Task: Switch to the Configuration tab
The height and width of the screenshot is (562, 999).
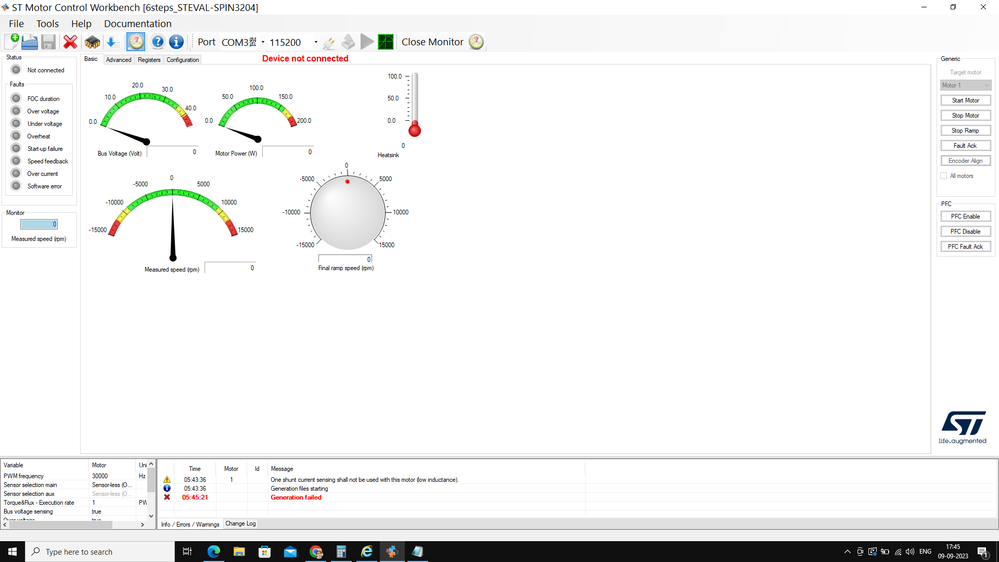Action: [183, 60]
